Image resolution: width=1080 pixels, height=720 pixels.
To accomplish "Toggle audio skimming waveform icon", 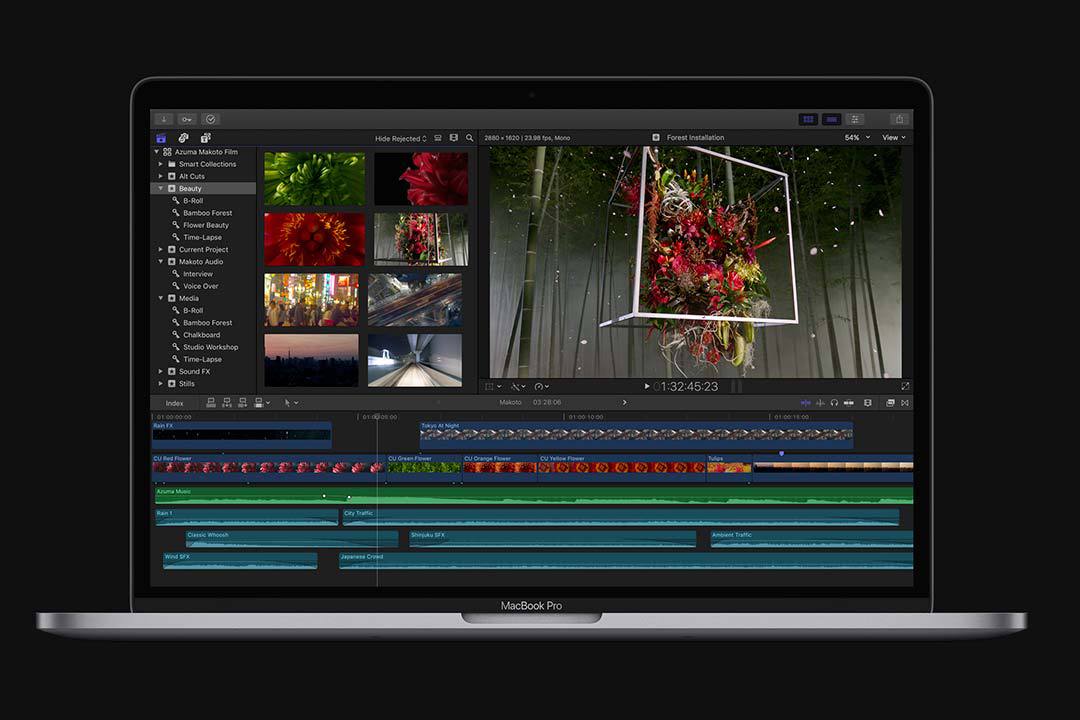I will pyautogui.click(x=820, y=402).
